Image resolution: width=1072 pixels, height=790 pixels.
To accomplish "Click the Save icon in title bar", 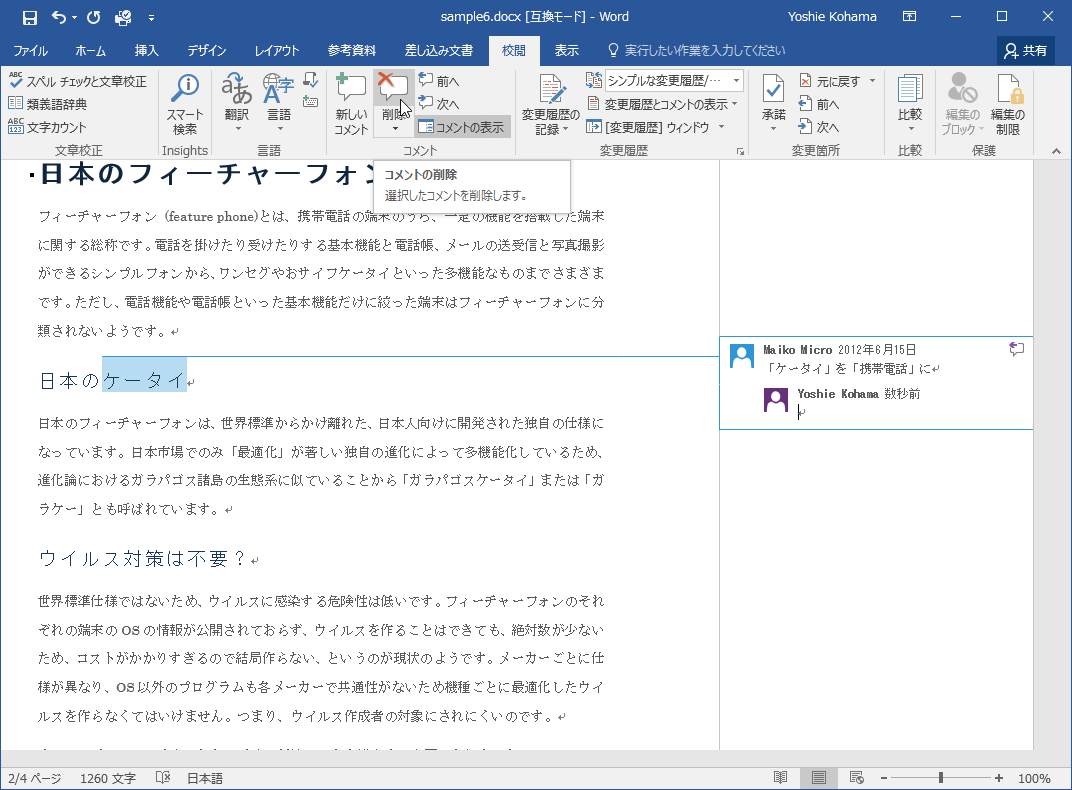I will coord(30,17).
